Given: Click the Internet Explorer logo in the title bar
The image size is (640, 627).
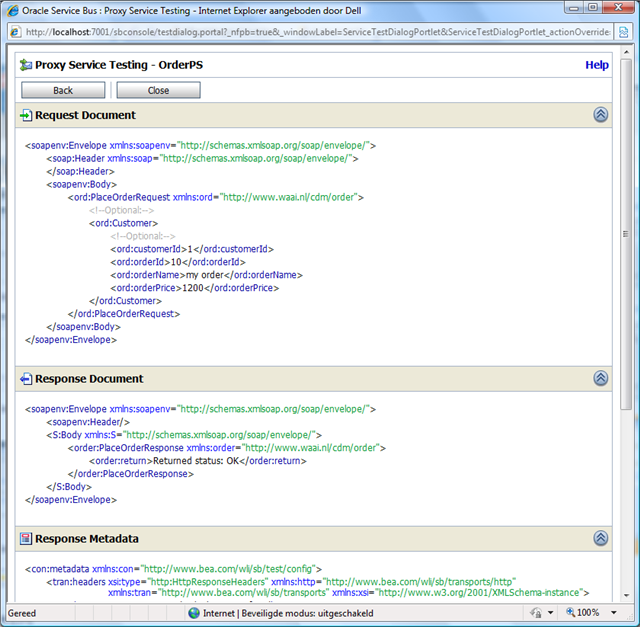Looking at the screenshot, I should click(x=13, y=10).
